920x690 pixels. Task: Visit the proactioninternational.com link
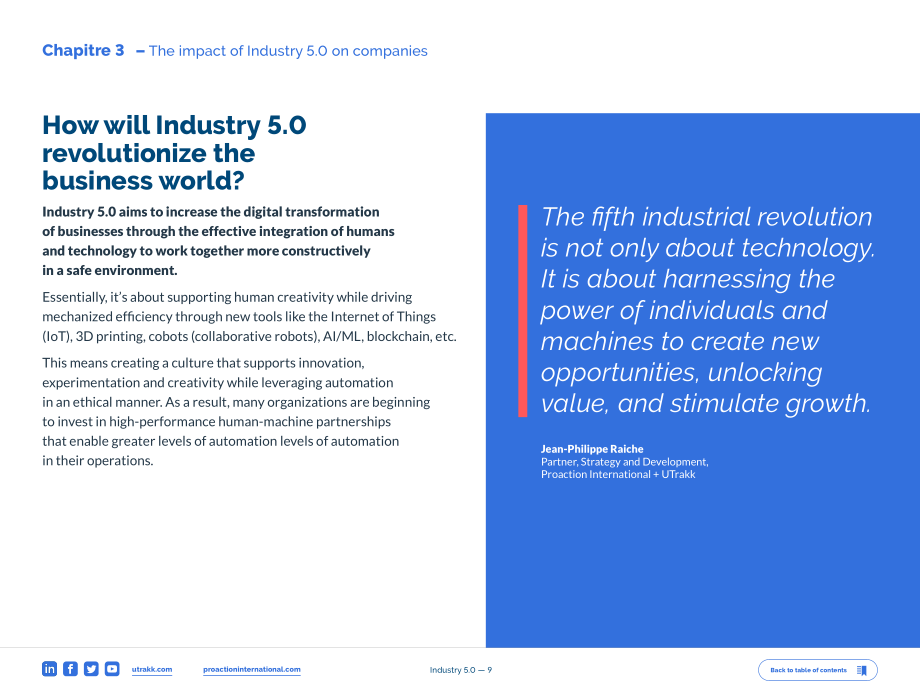pos(252,669)
